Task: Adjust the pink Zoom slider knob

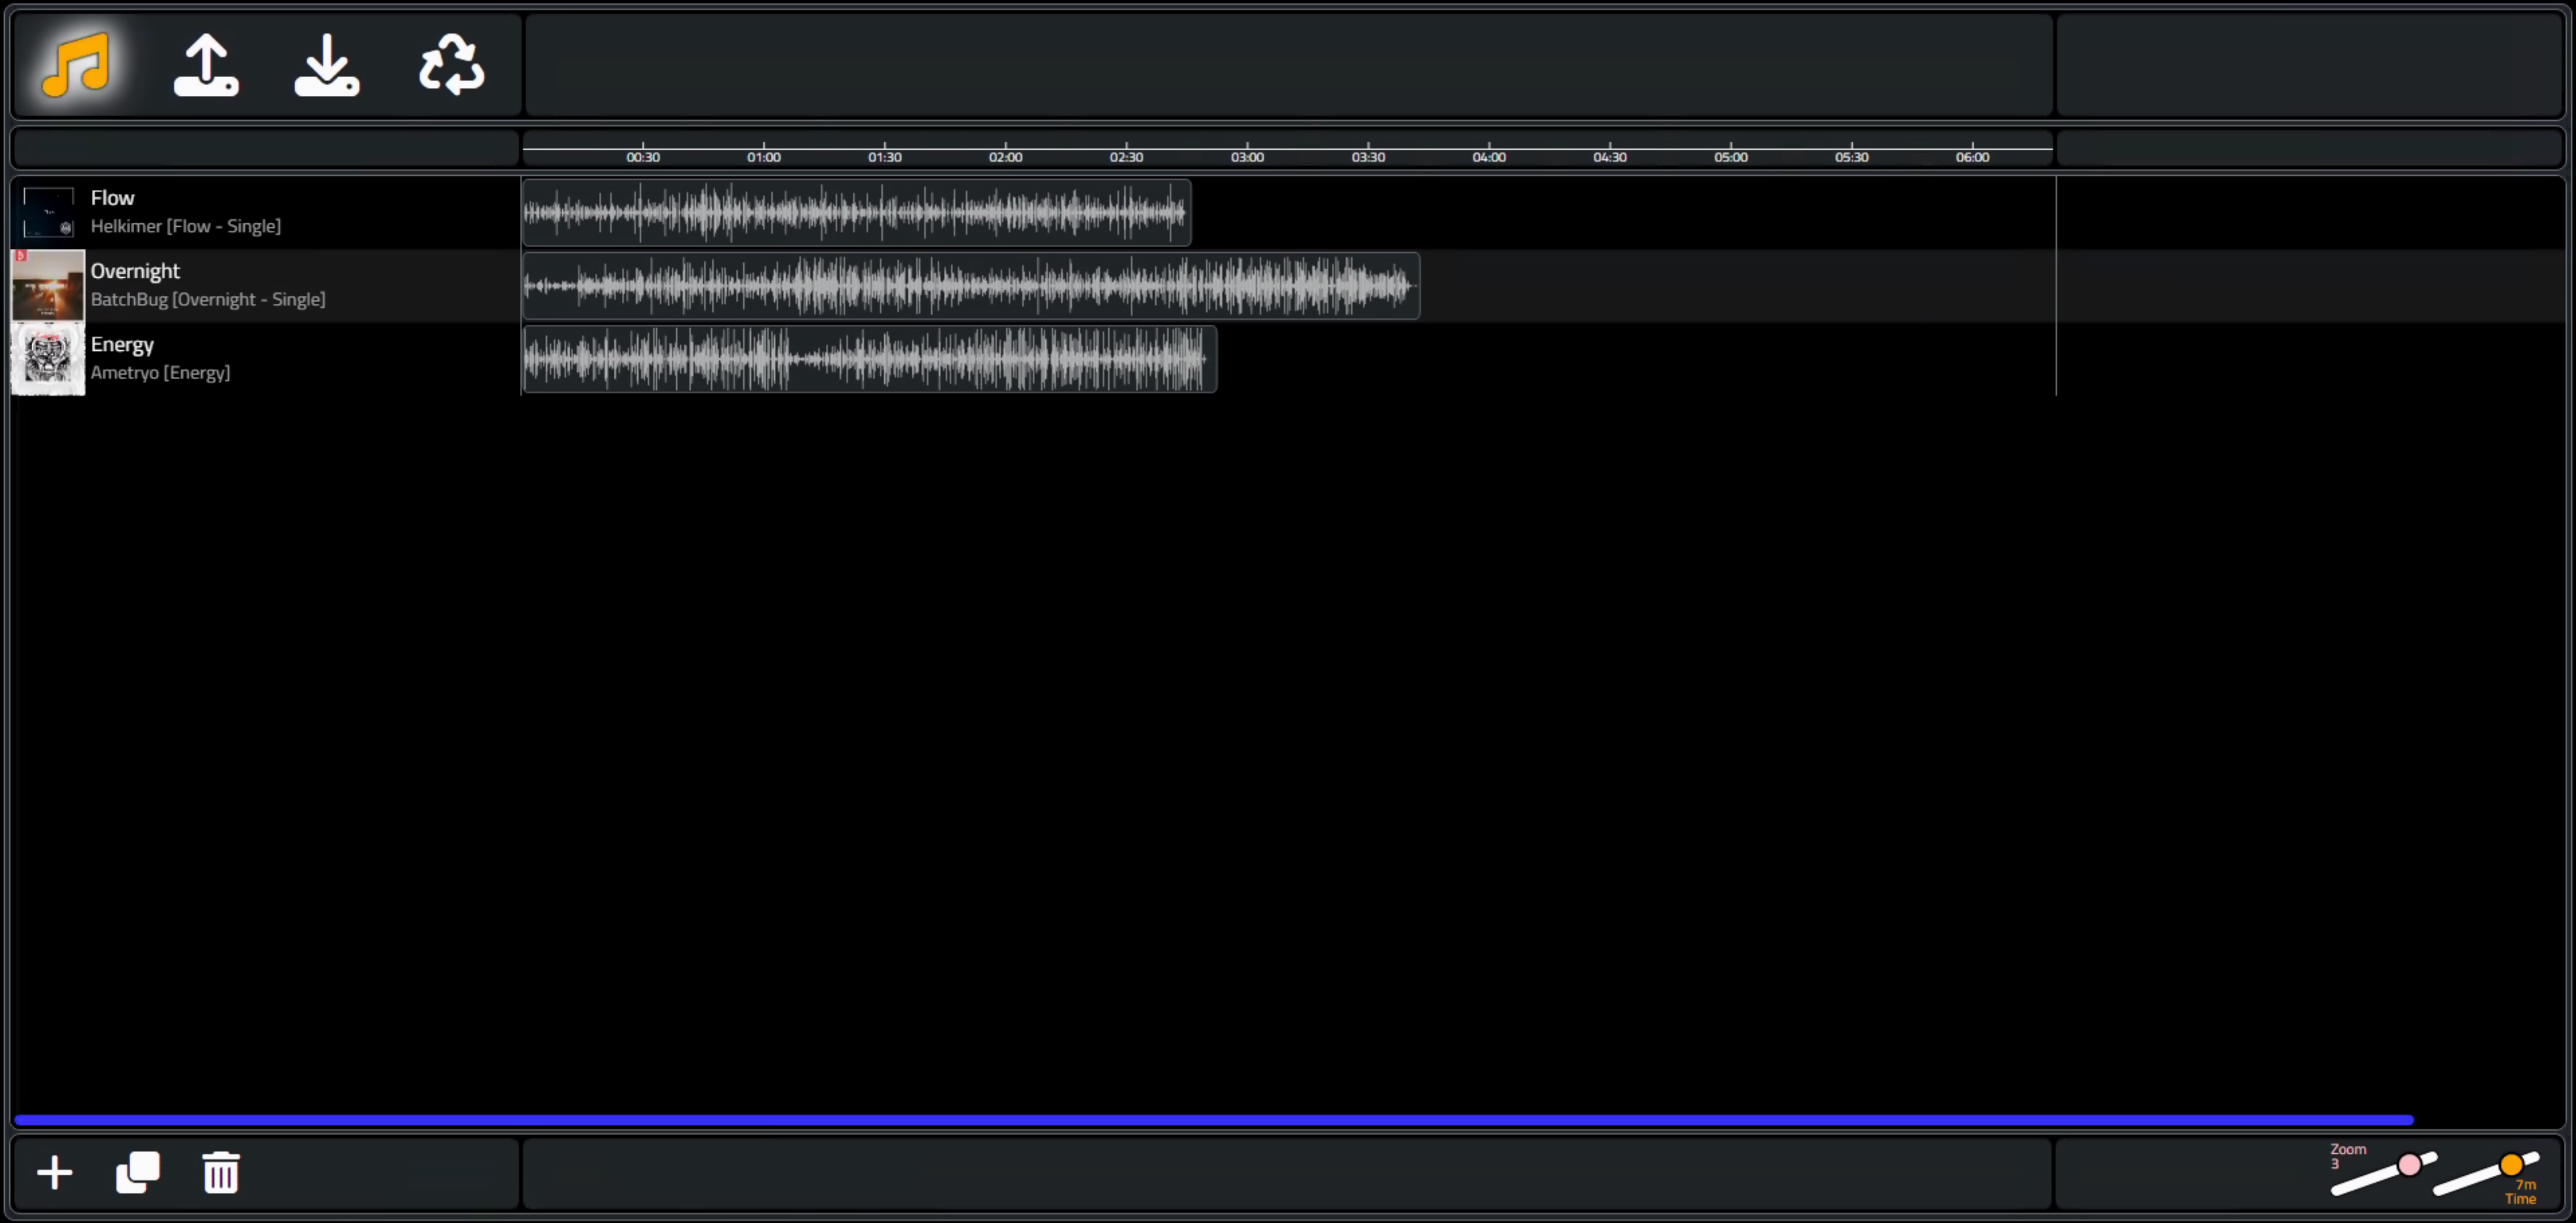Action: (x=2409, y=1164)
